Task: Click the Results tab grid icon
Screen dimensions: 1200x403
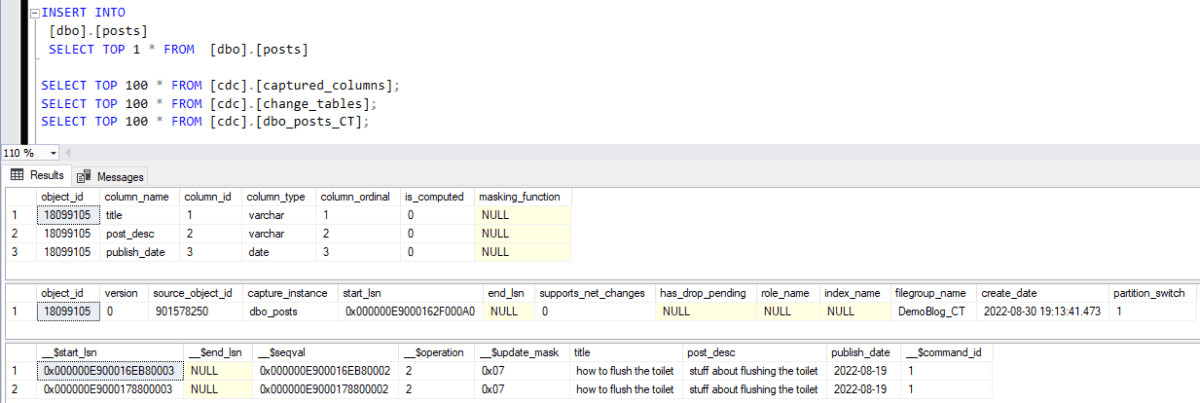Action: tap(17, 175)
